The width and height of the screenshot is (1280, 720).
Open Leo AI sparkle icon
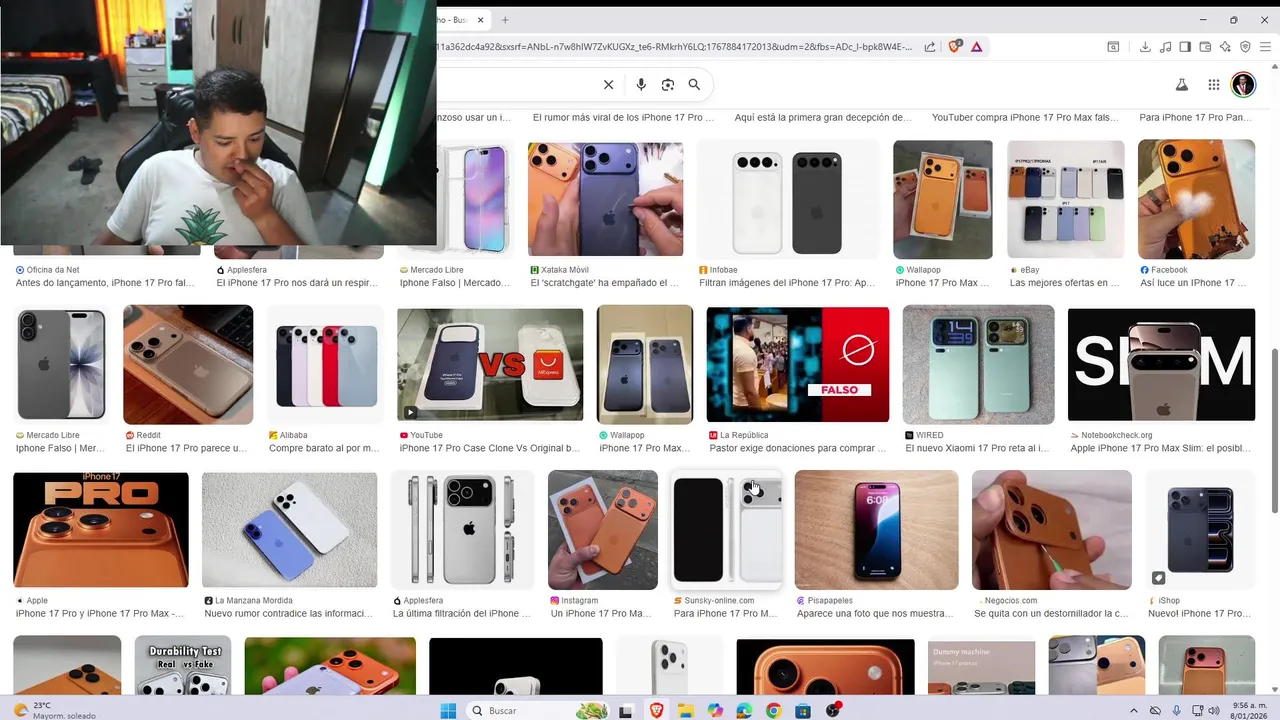pyautogui.click(x=1225, y=47)
